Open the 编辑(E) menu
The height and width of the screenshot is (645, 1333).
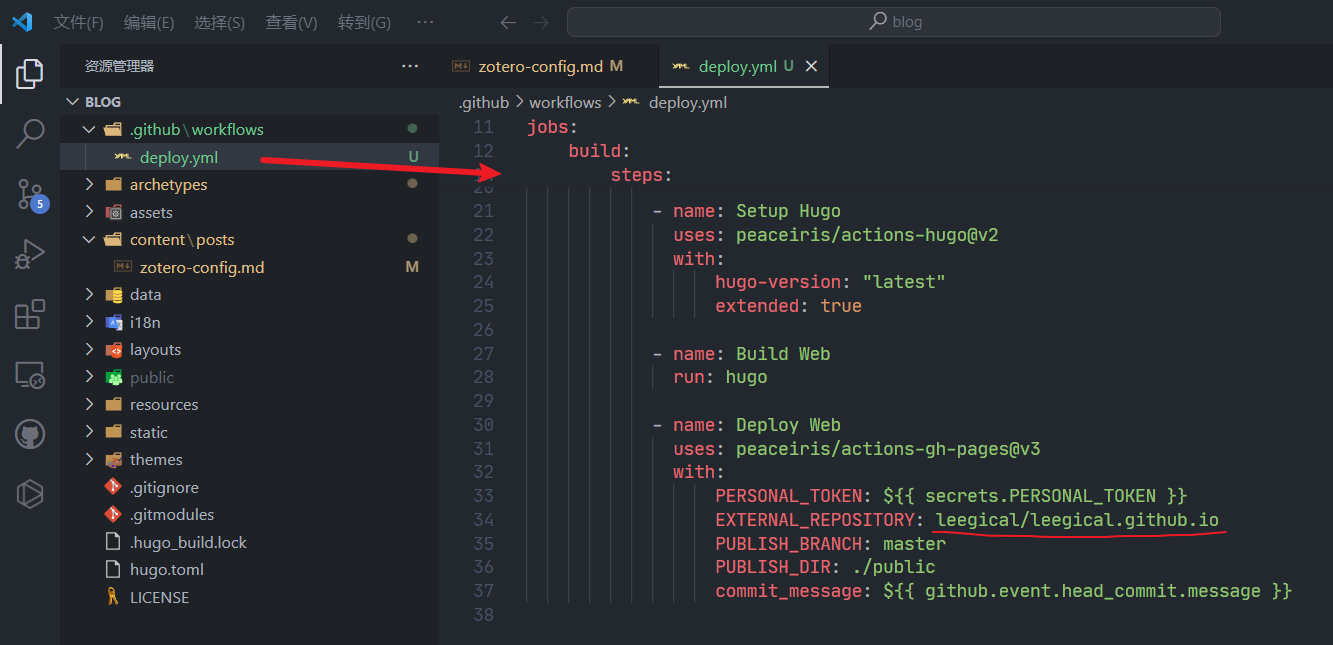point(148,21)
